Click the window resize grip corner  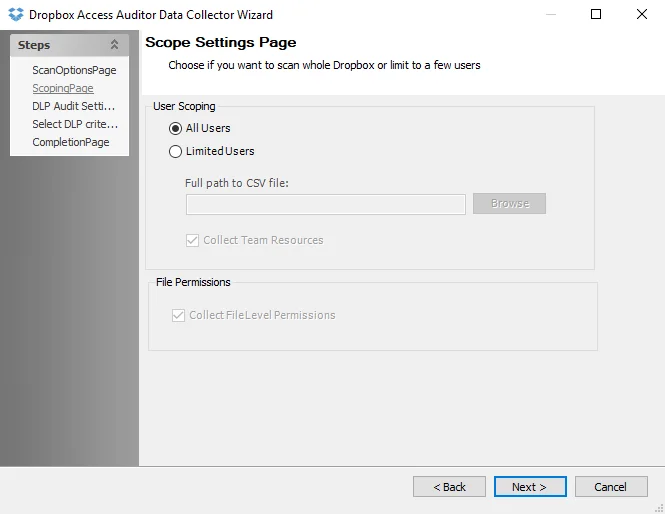659,508
